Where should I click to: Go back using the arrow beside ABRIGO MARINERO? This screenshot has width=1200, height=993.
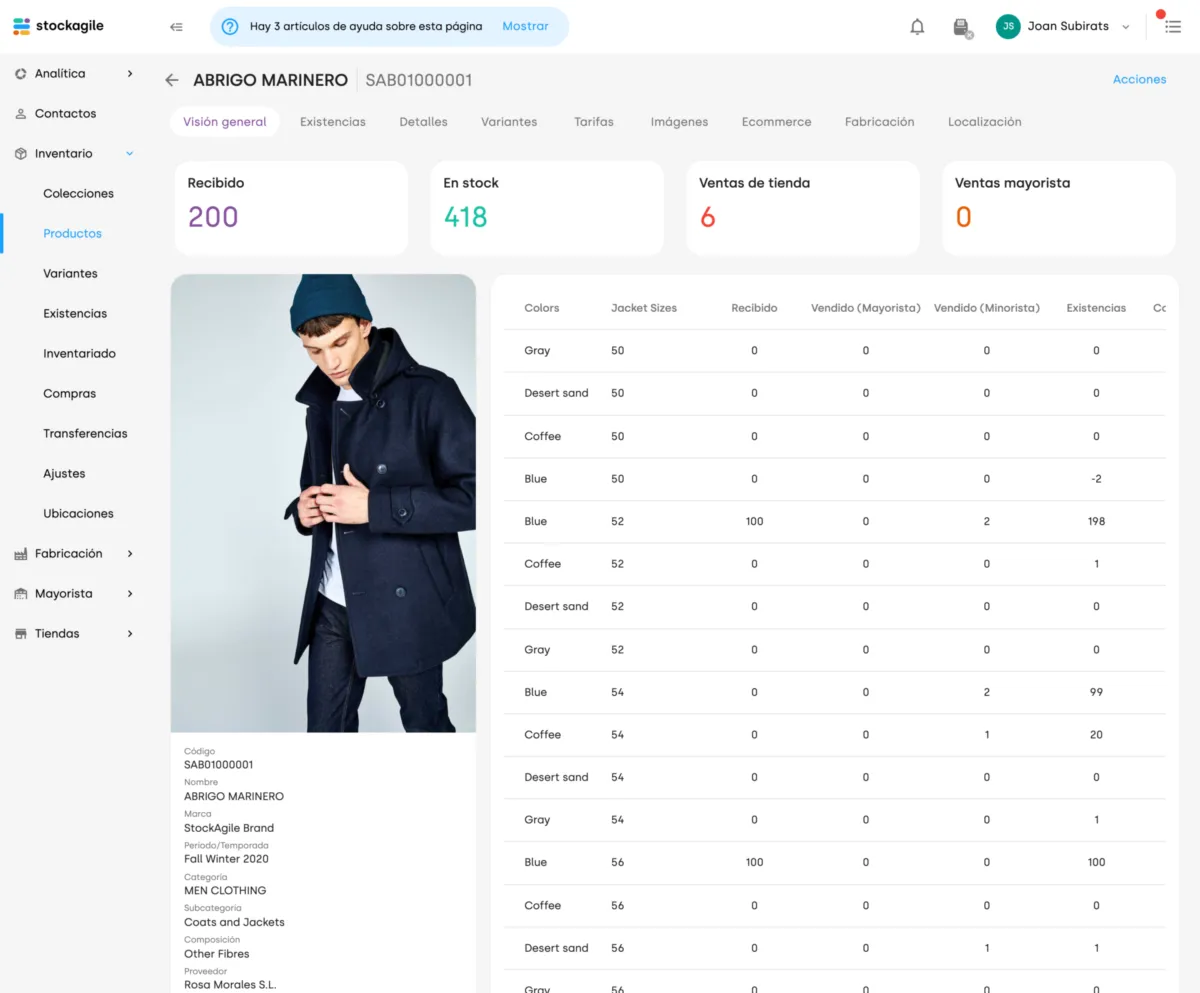pyautogui.click(x=172, y=80)
